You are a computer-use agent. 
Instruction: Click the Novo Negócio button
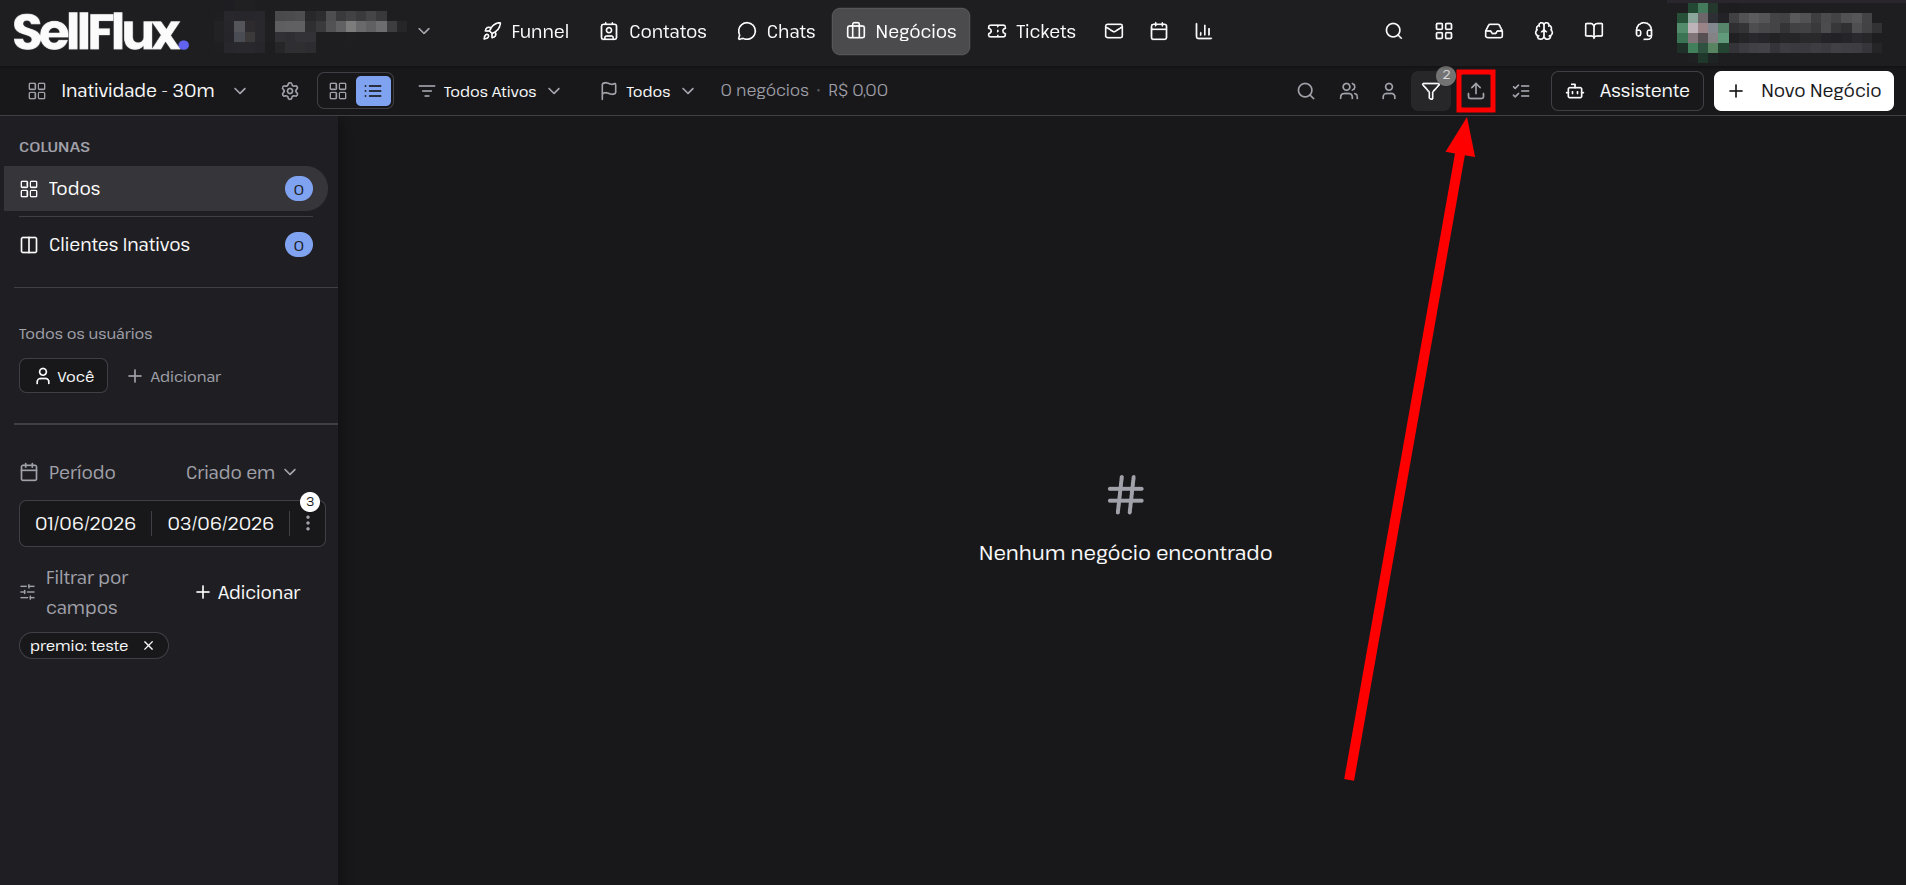pyautogui.click(x=1804, y=91)
